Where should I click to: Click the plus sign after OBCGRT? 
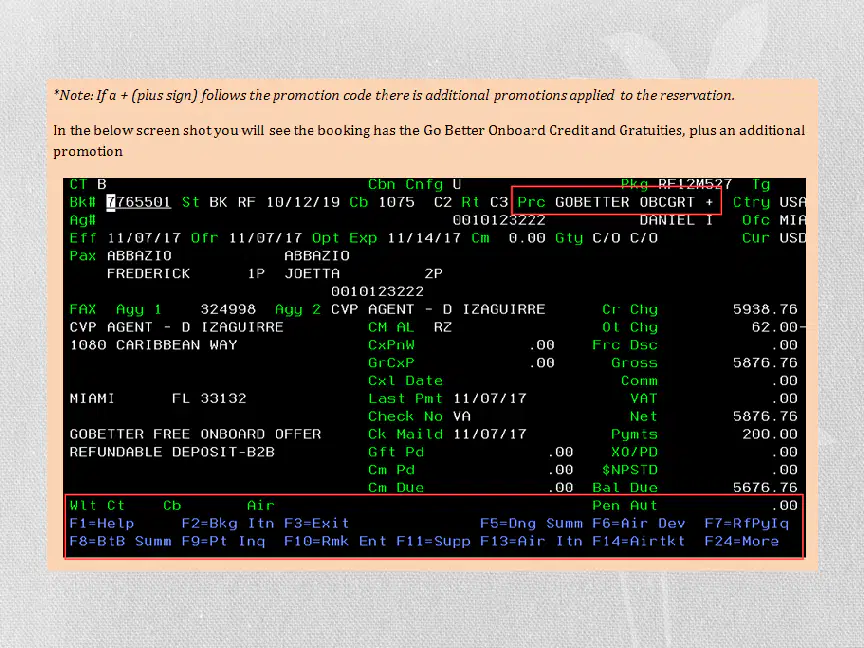click(x=709, y=202)
